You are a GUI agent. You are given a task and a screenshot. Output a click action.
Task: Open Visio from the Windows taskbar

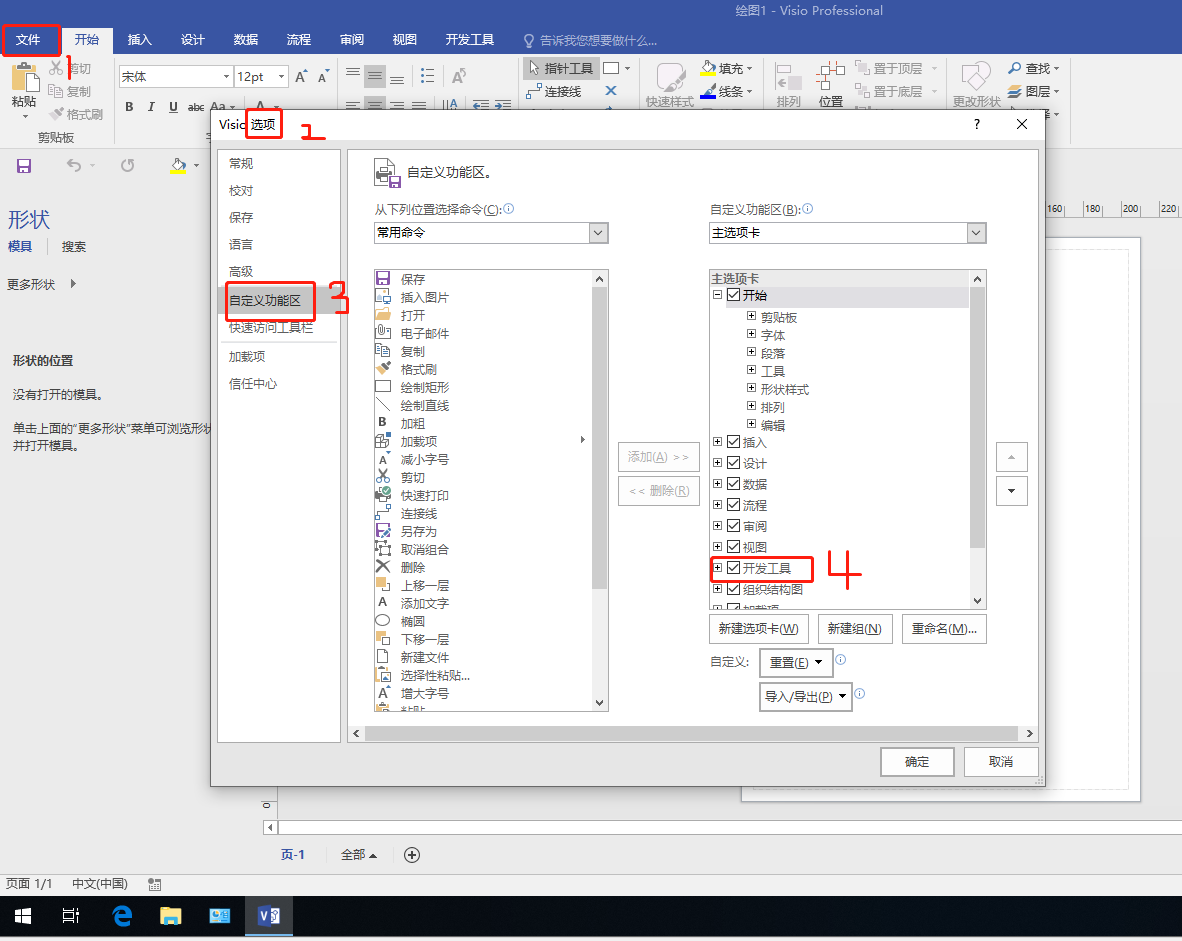269,916
